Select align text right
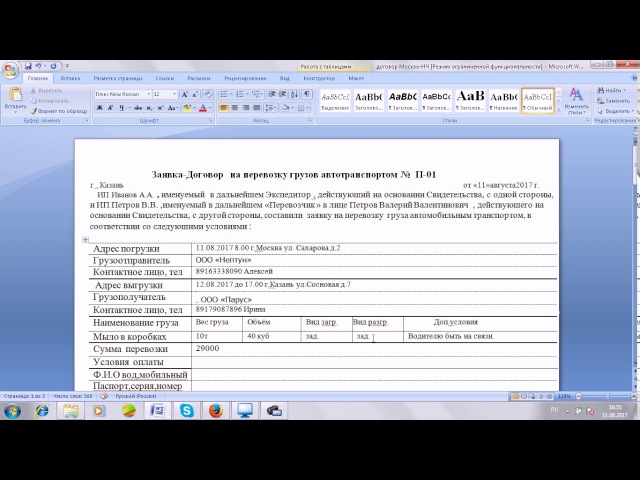Screen dimensions: 640x480 pyautogui.click(x=246, y=108)
